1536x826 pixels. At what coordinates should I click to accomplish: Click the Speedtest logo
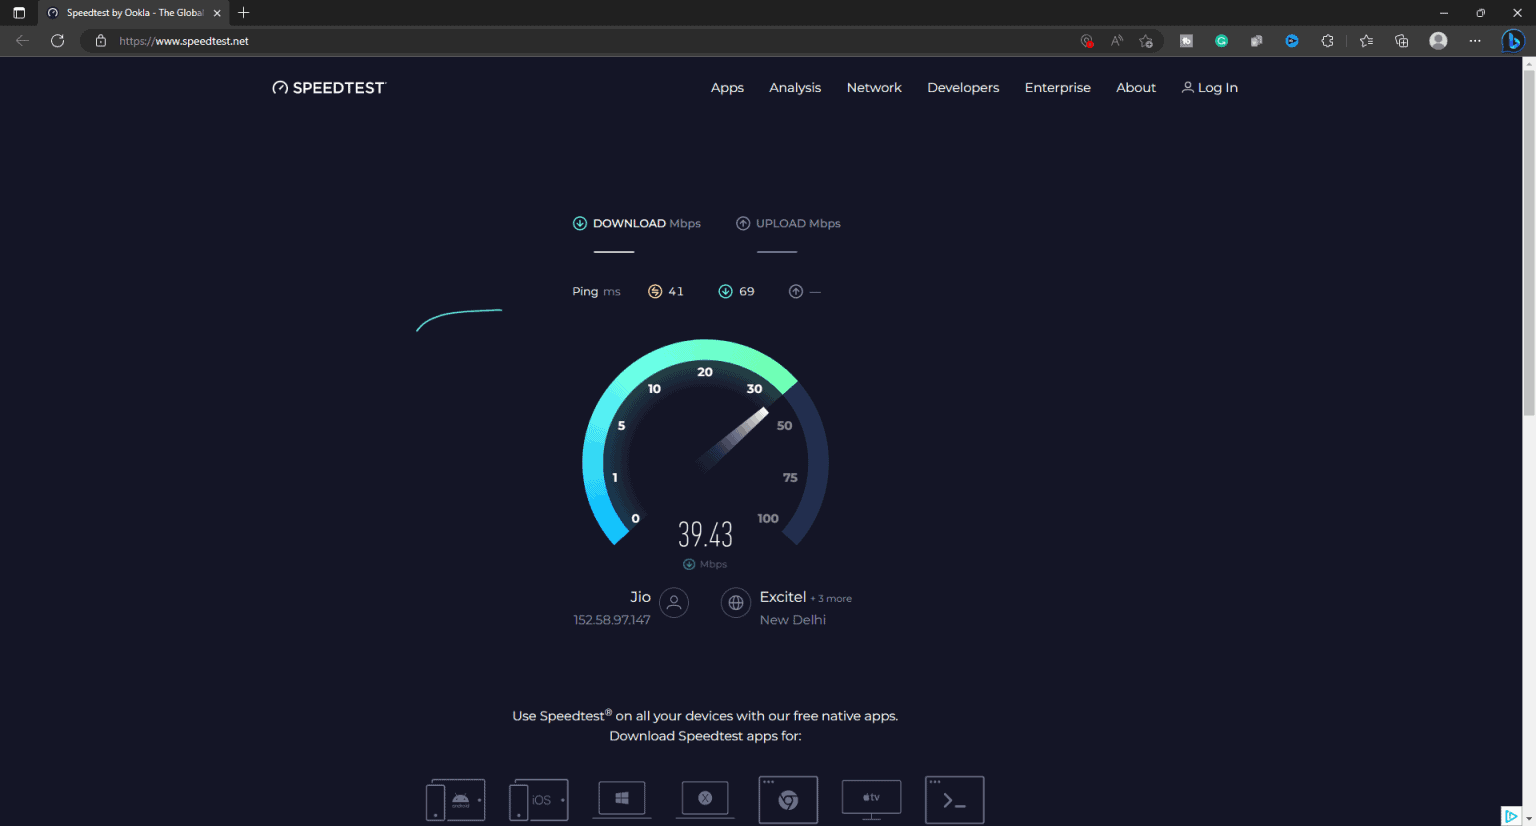[328, 87]
